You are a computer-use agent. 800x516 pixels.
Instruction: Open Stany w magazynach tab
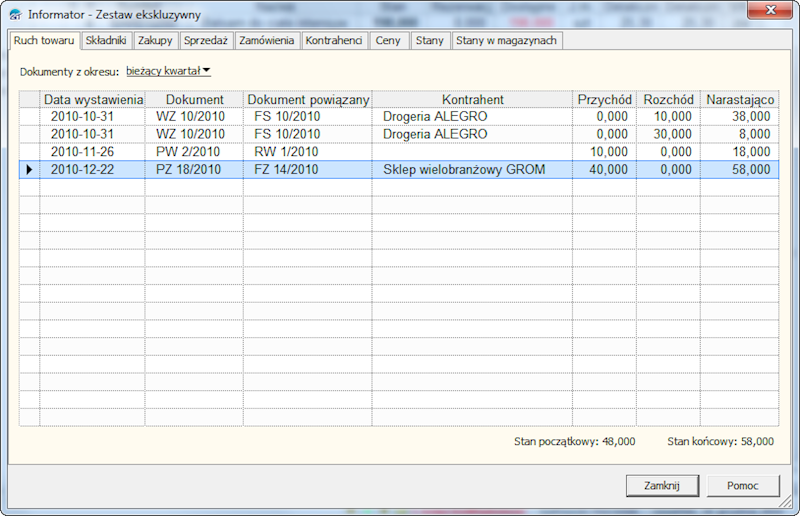coord(507,41)
